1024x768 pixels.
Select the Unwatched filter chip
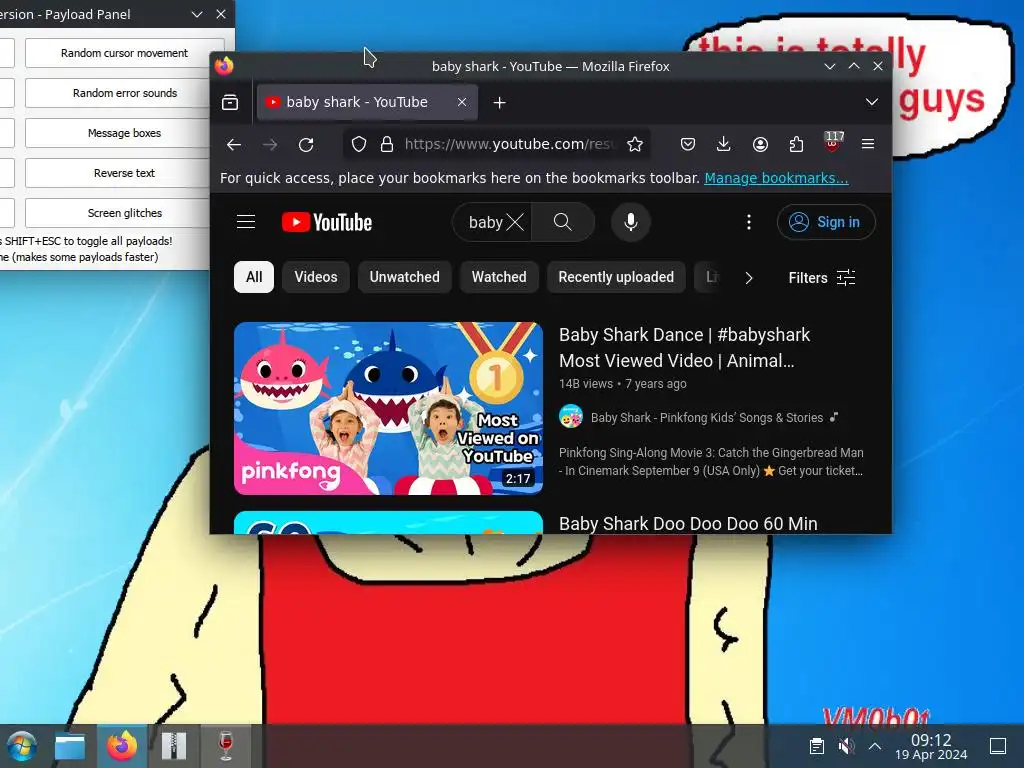point(404,277)
